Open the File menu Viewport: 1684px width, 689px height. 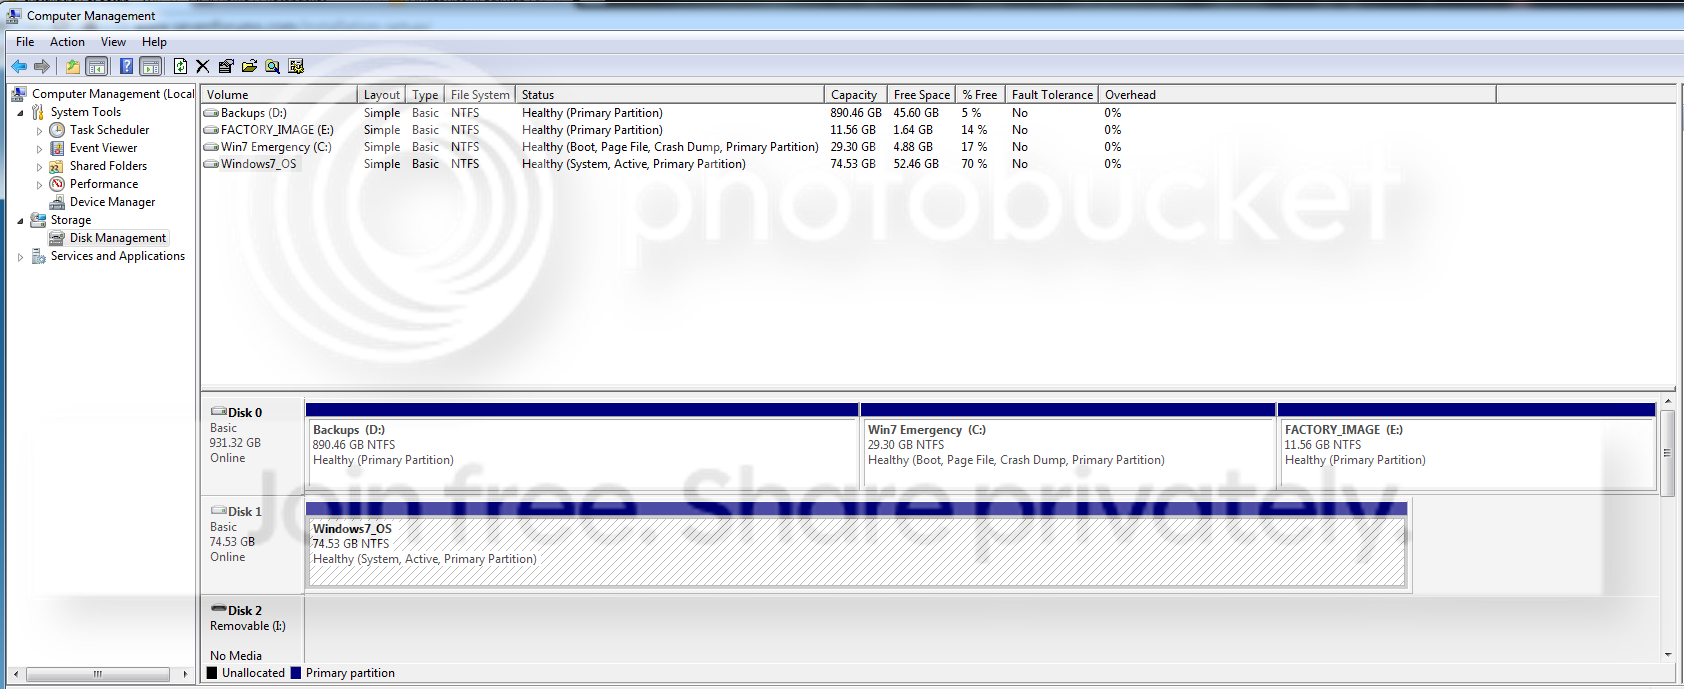pos(25,42)
